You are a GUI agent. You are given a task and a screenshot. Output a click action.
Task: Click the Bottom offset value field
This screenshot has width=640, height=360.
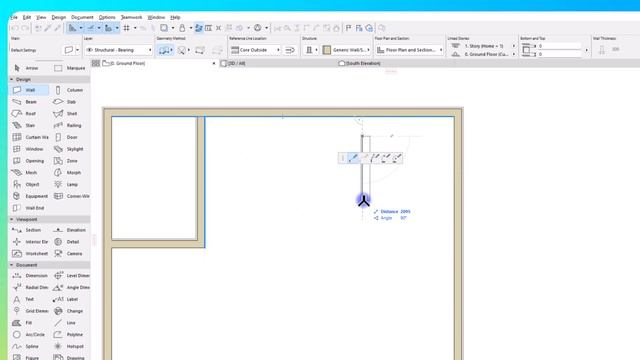click(x=560, y=54)
